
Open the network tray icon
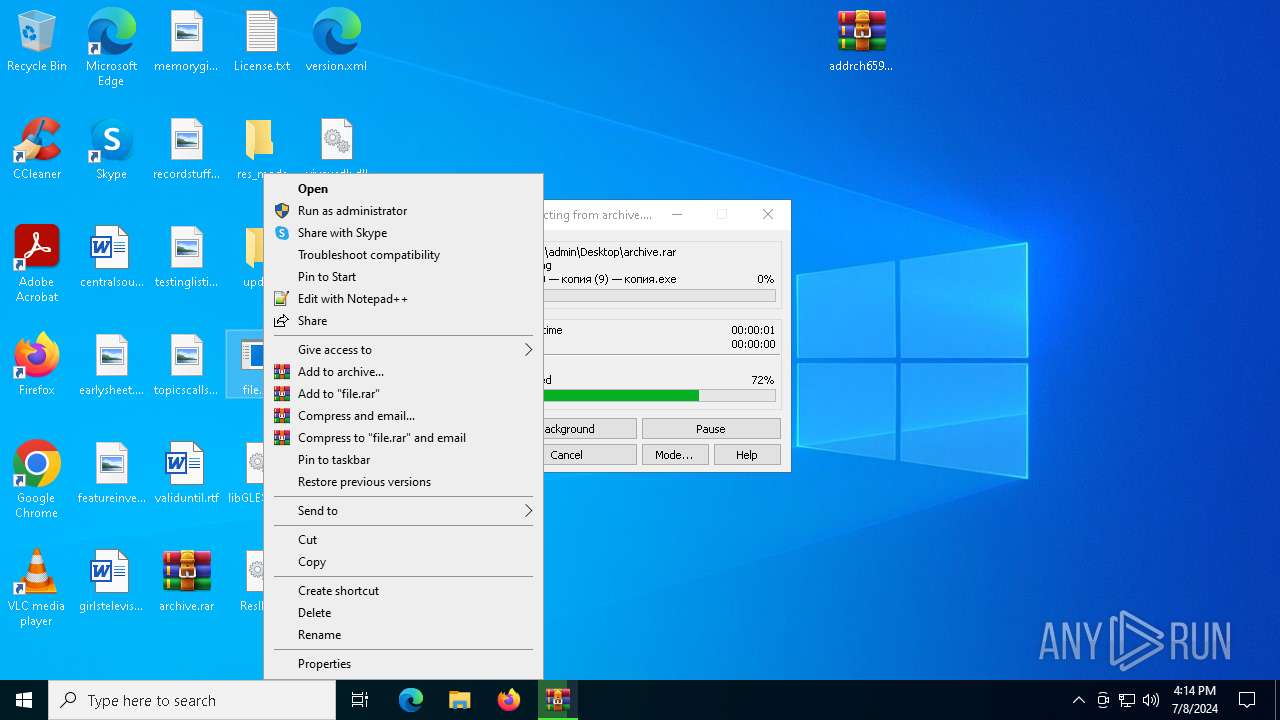tap(1127, 700)
